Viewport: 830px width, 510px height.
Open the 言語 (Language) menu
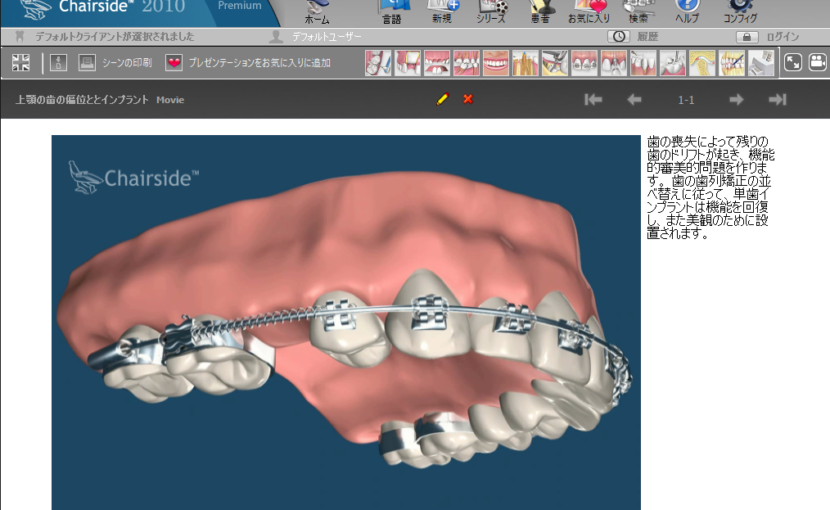coord(392,13)
